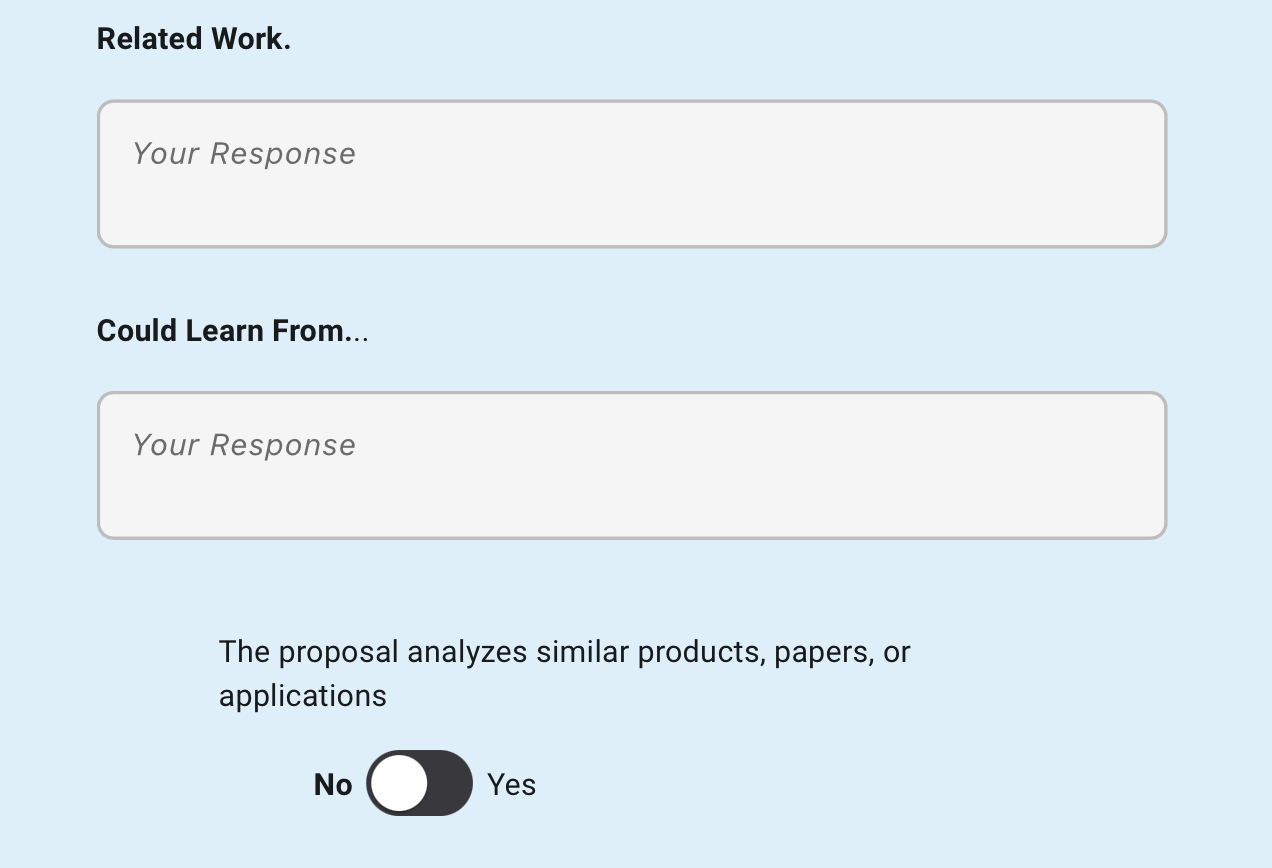Click "Your Response" placeholder under Could Learn From
1272x868 pixels.
pos(244,445)
